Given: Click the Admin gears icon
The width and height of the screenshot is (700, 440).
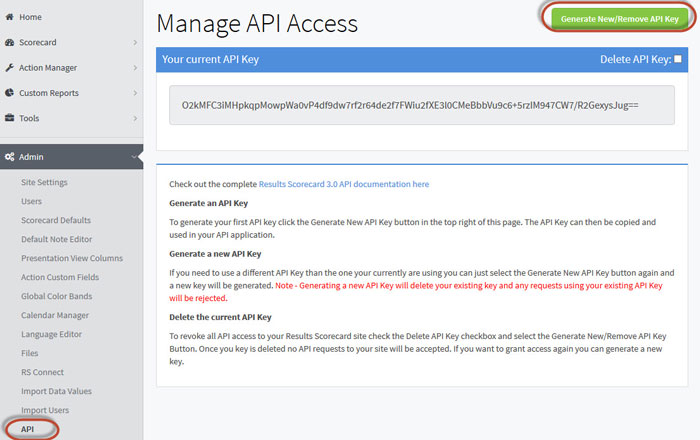Looking at the screenshot, I should 9,157.
